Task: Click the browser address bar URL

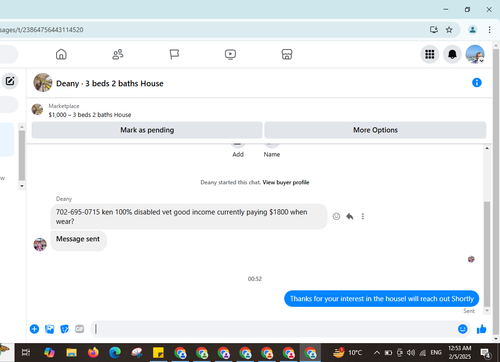Action: (x=42, y=30)
